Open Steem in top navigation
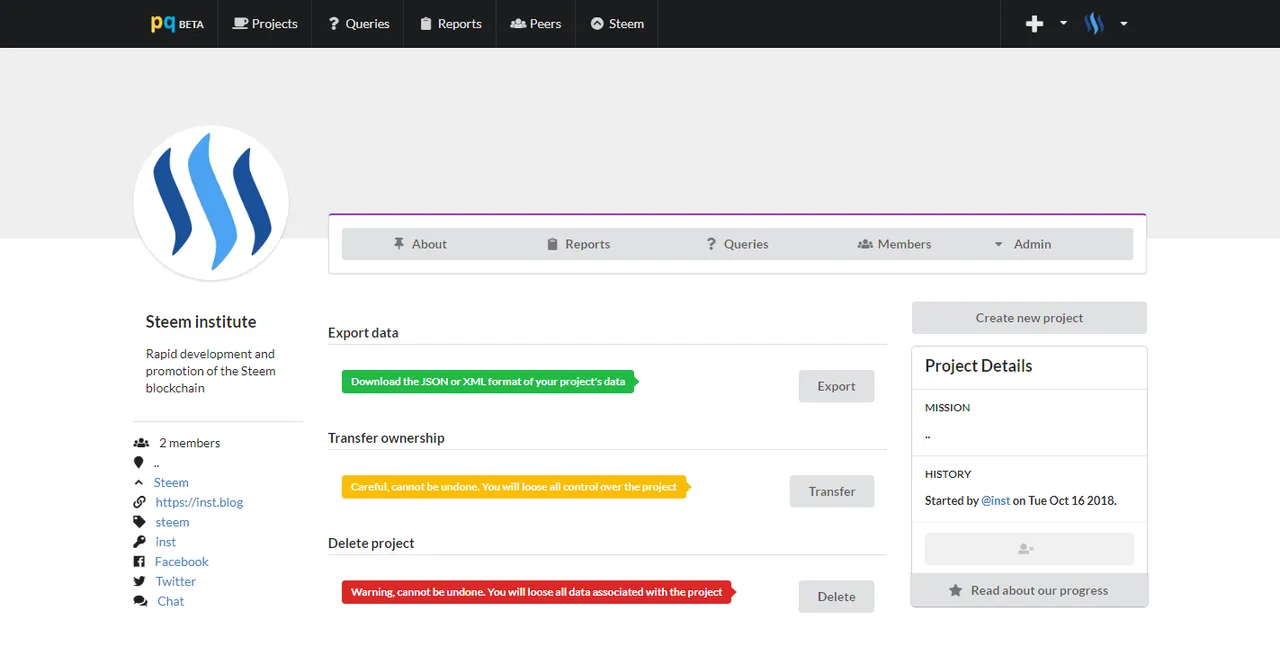1280x667 pixels. [x=617, y=23]
